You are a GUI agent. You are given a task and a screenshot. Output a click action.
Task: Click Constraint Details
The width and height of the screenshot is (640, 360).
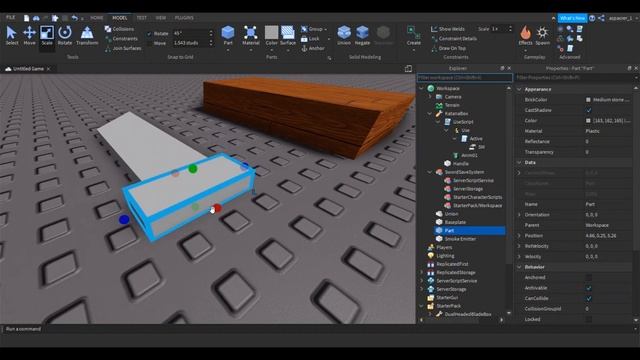click(454, 39)
